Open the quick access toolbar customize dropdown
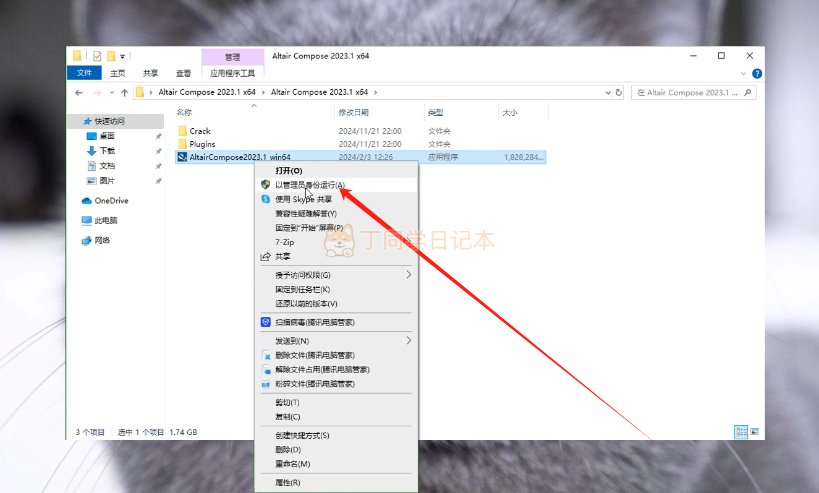This screenshot has height=493, width=819. [122, 56]
